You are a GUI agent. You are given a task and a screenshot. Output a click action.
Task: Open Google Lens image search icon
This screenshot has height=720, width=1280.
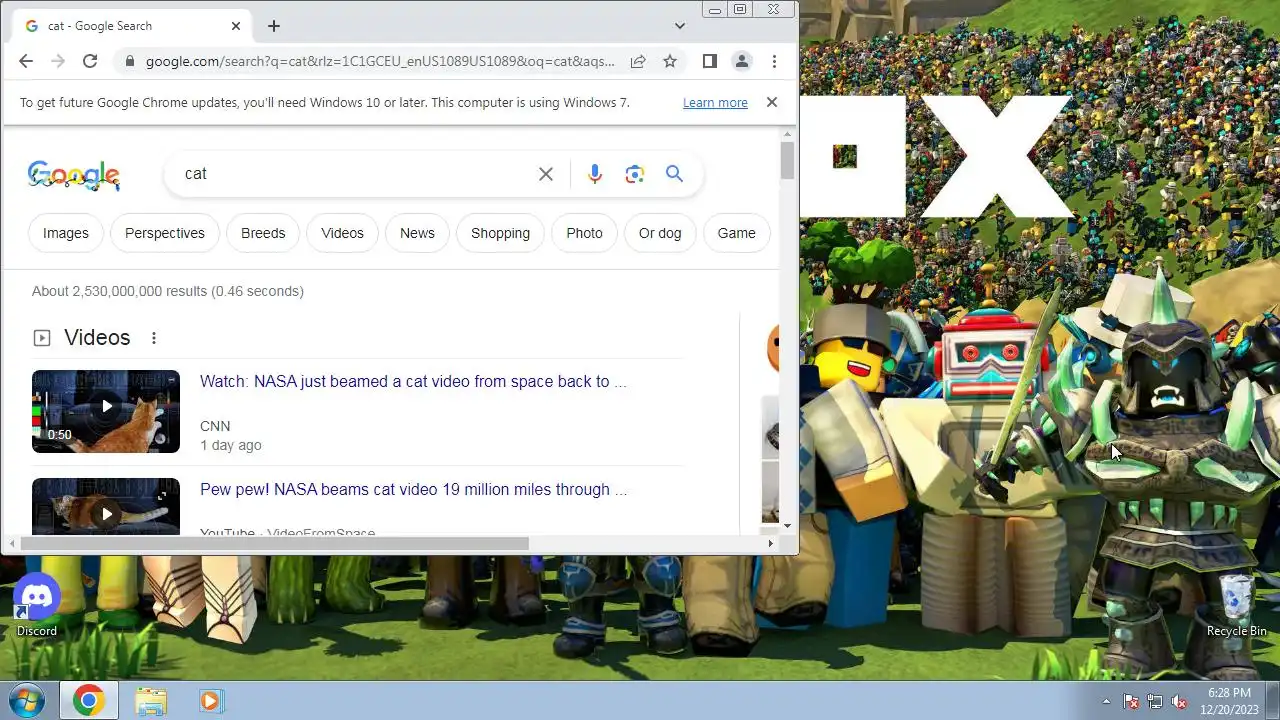pyautogui.click(x=635, y=174)
